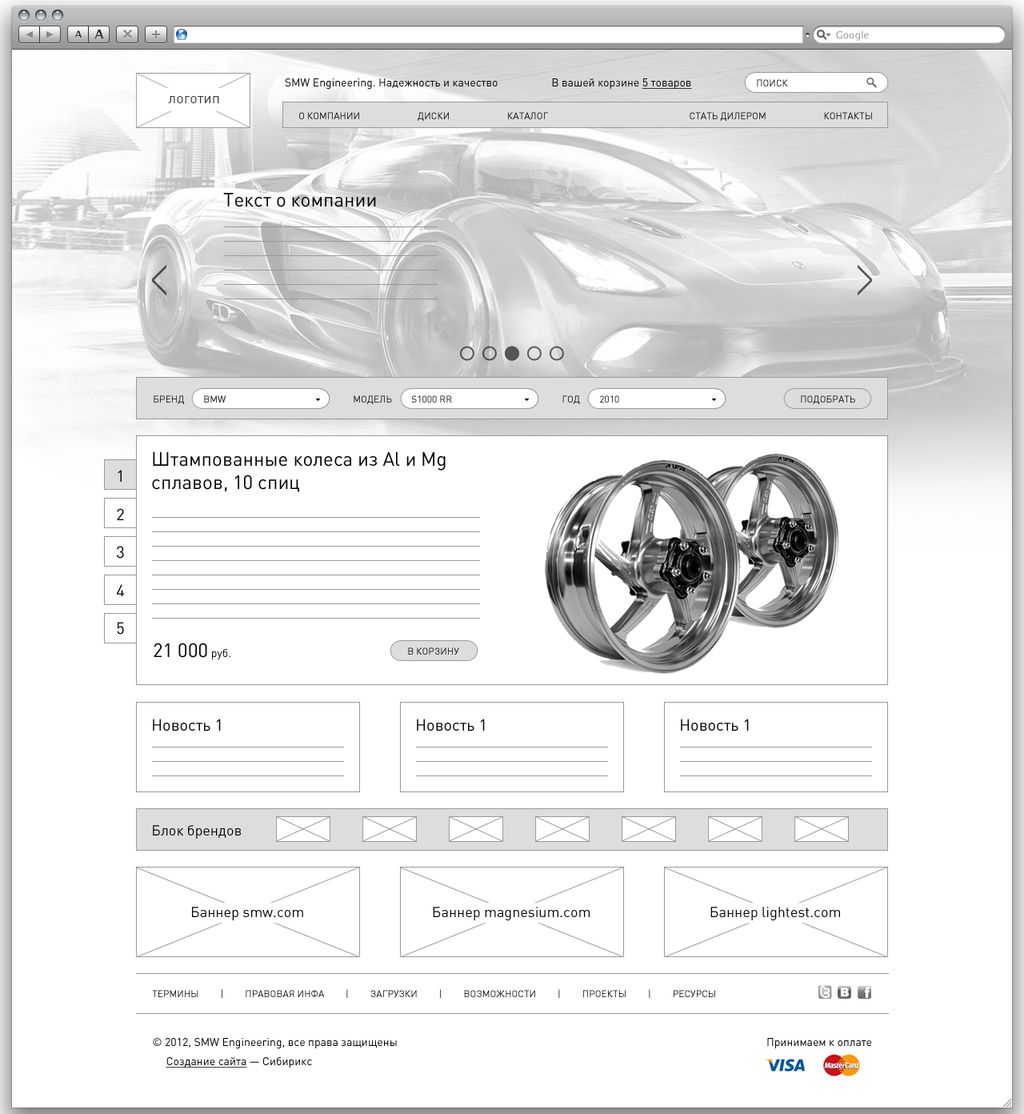The width and height of the screenshot is (1024, 1114).
Task: Click the heading Текст о компании
Action: [300, 200]
